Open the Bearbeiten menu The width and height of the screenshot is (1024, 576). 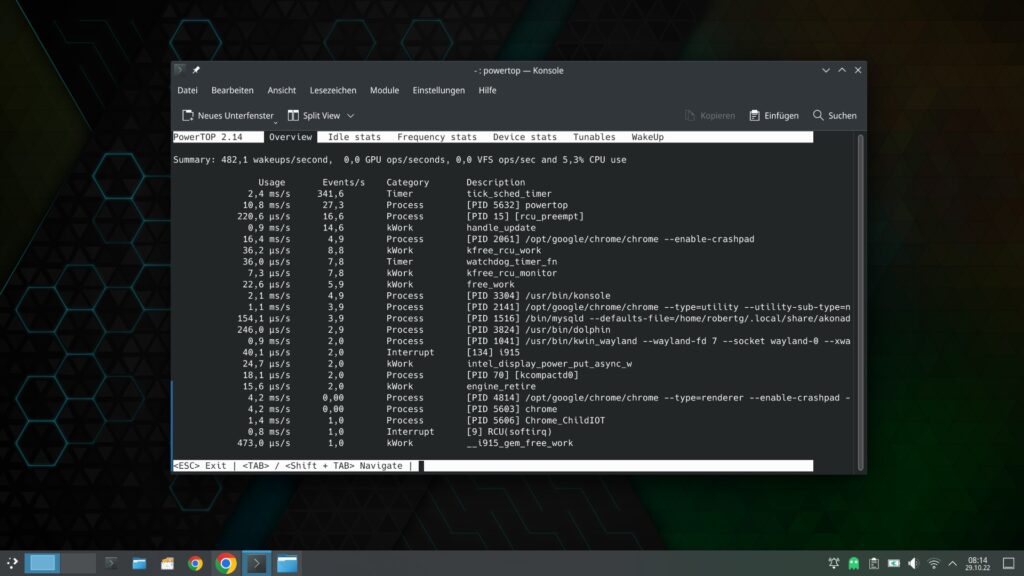click(x=232, y=90)
